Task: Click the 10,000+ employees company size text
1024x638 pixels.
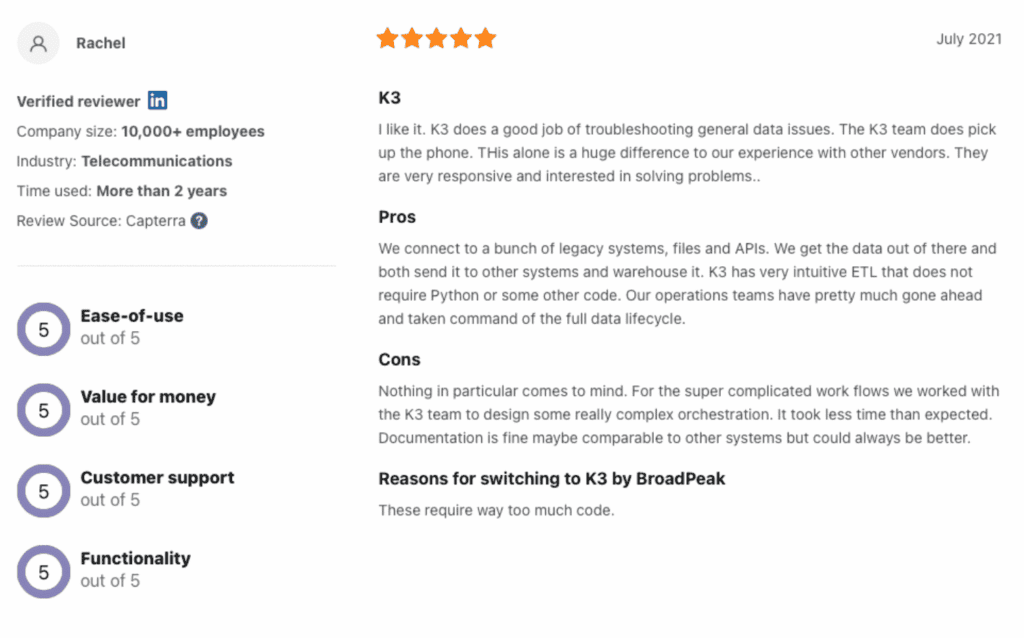Action: pos(193,131)
